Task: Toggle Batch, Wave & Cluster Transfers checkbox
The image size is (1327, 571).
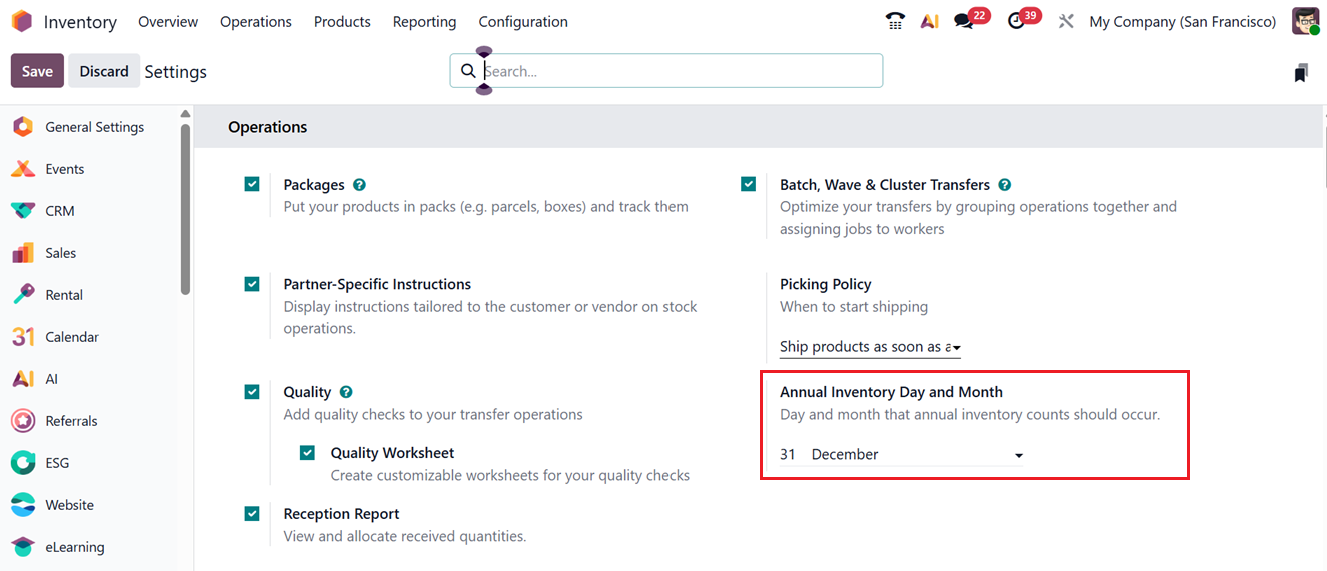Action: 748,184
